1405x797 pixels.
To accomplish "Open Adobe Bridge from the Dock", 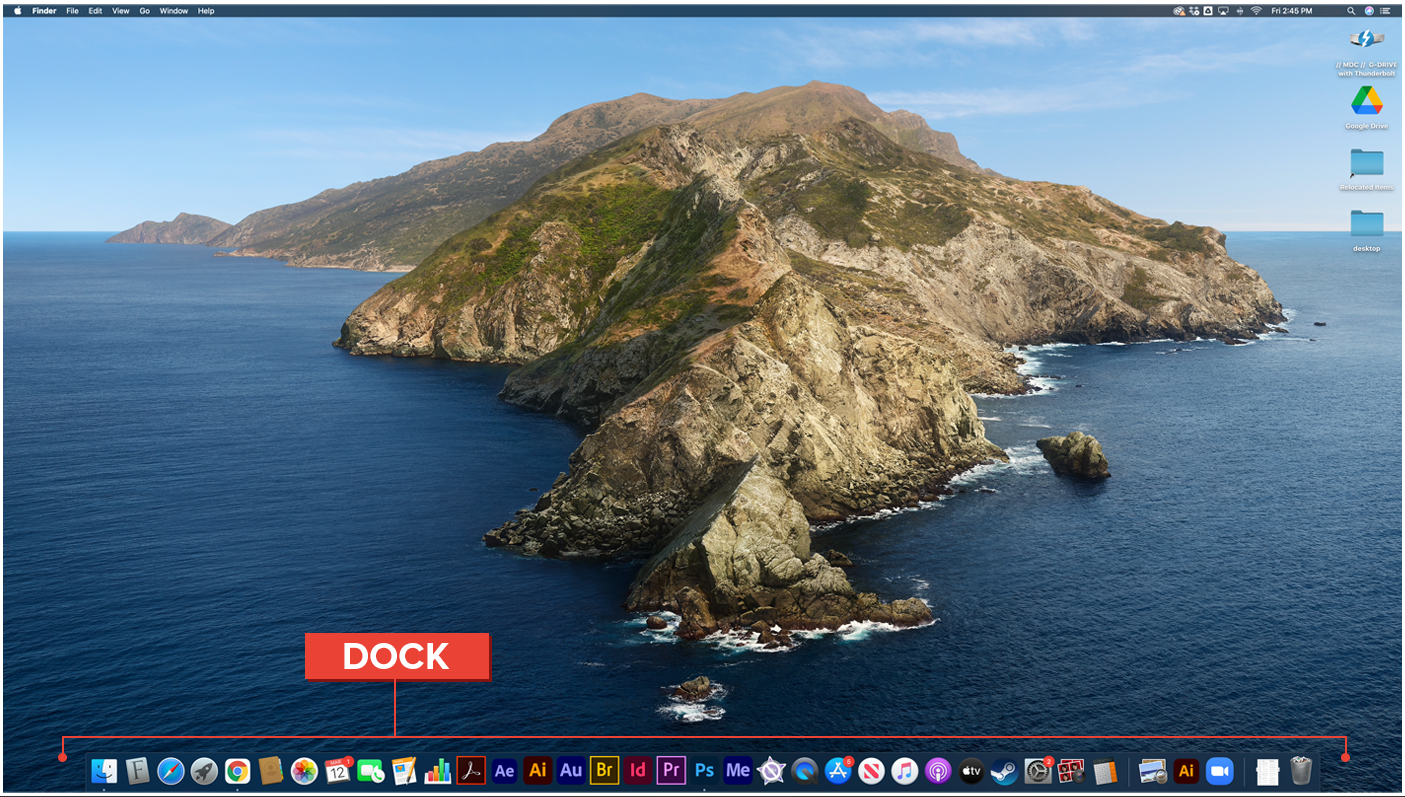I will (x=604, y=771).
